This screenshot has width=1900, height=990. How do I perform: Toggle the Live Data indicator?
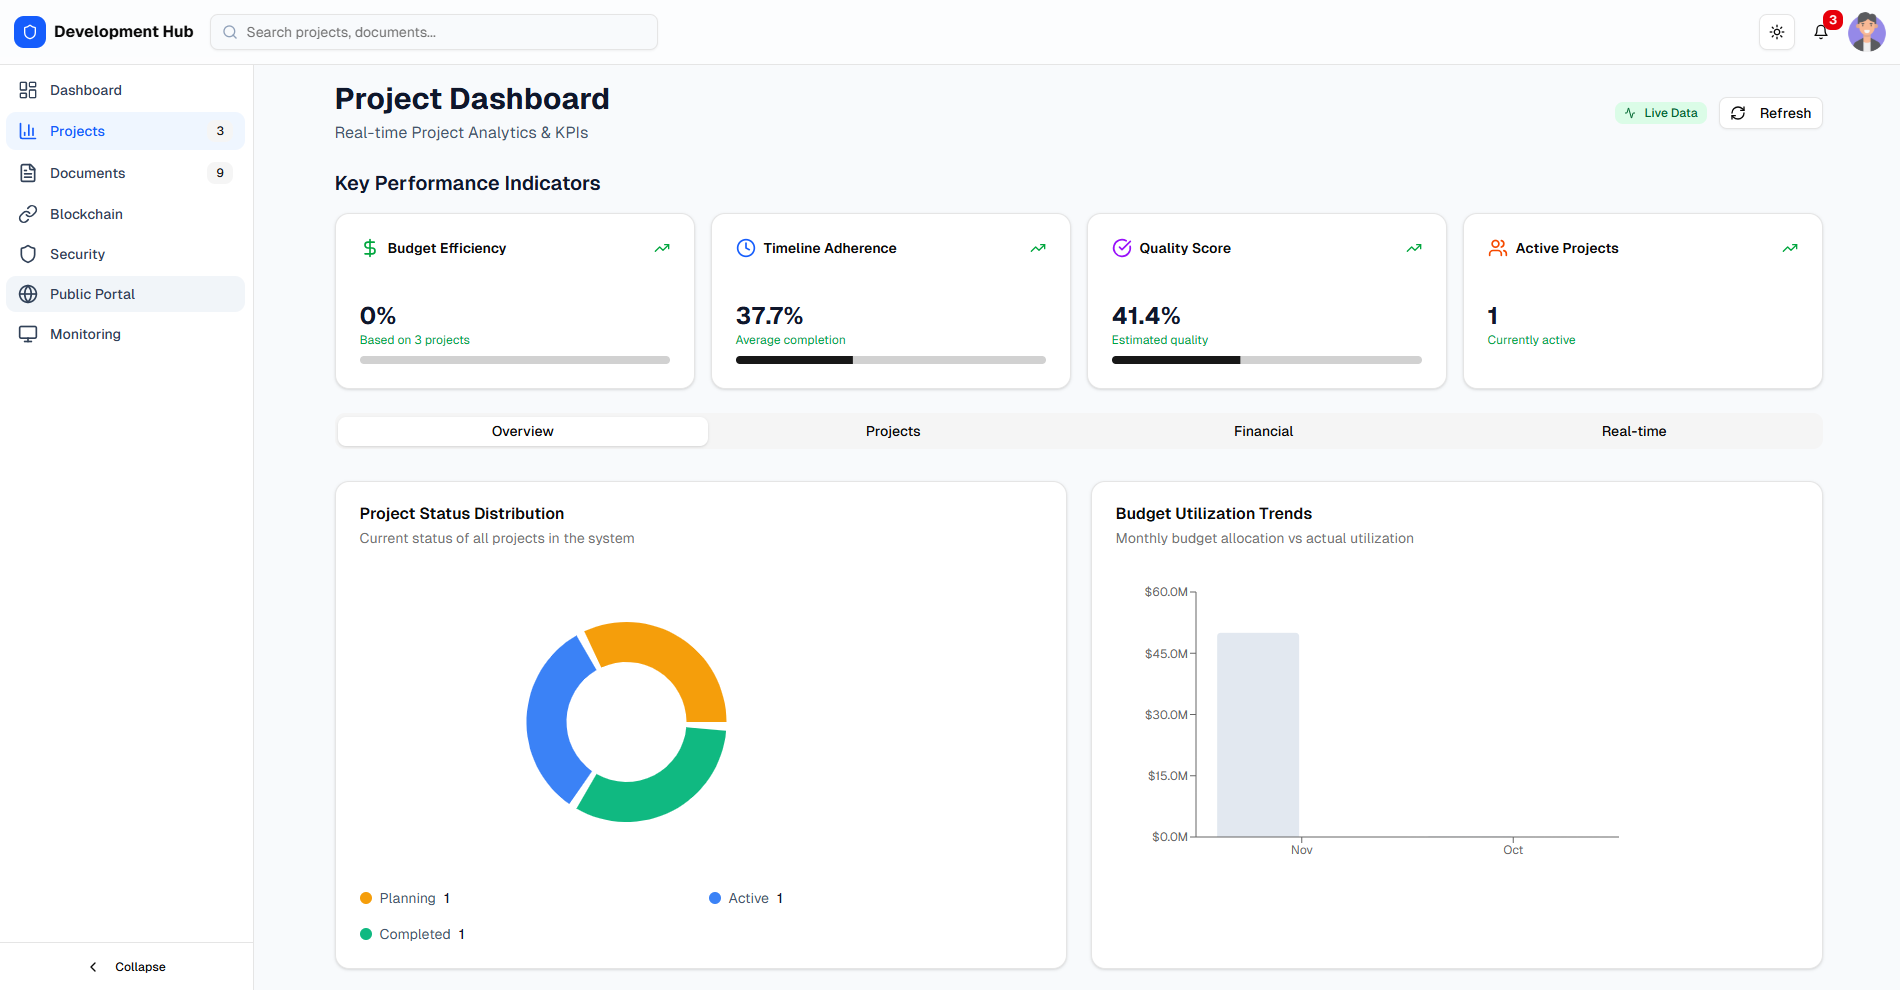1660,112
